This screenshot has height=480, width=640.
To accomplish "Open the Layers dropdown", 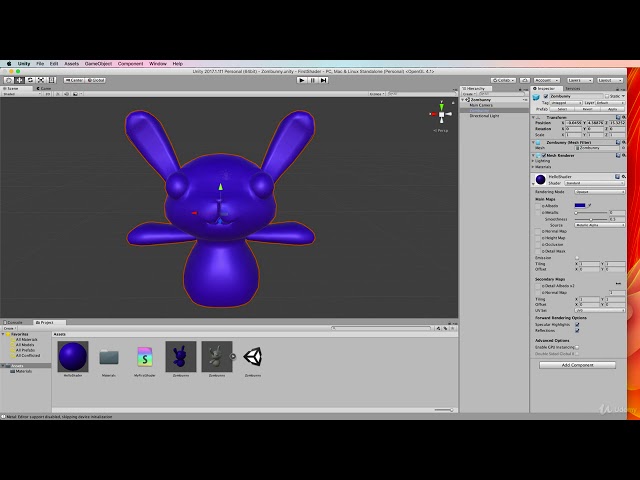I will [580, 80].
